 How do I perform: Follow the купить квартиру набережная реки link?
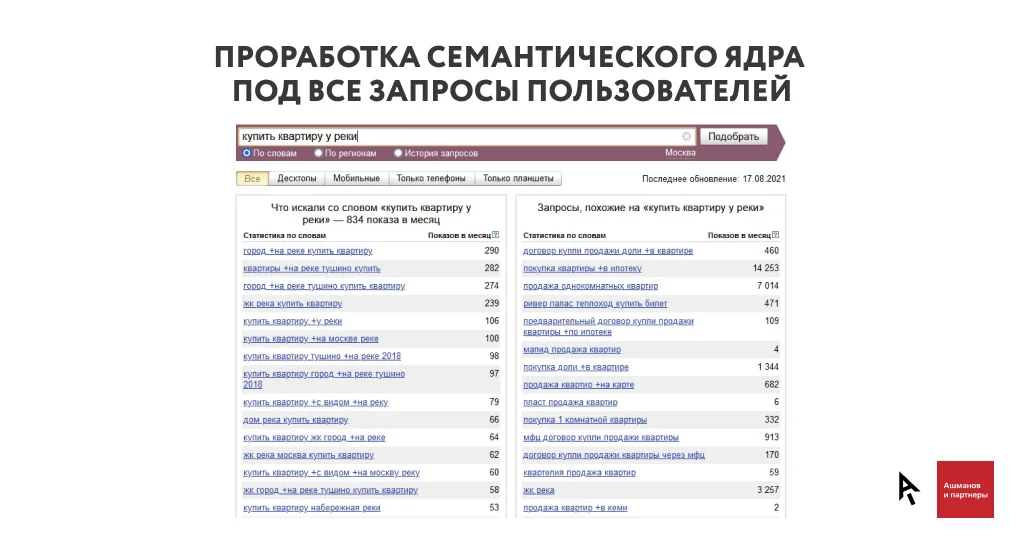(x=311, y=508)
